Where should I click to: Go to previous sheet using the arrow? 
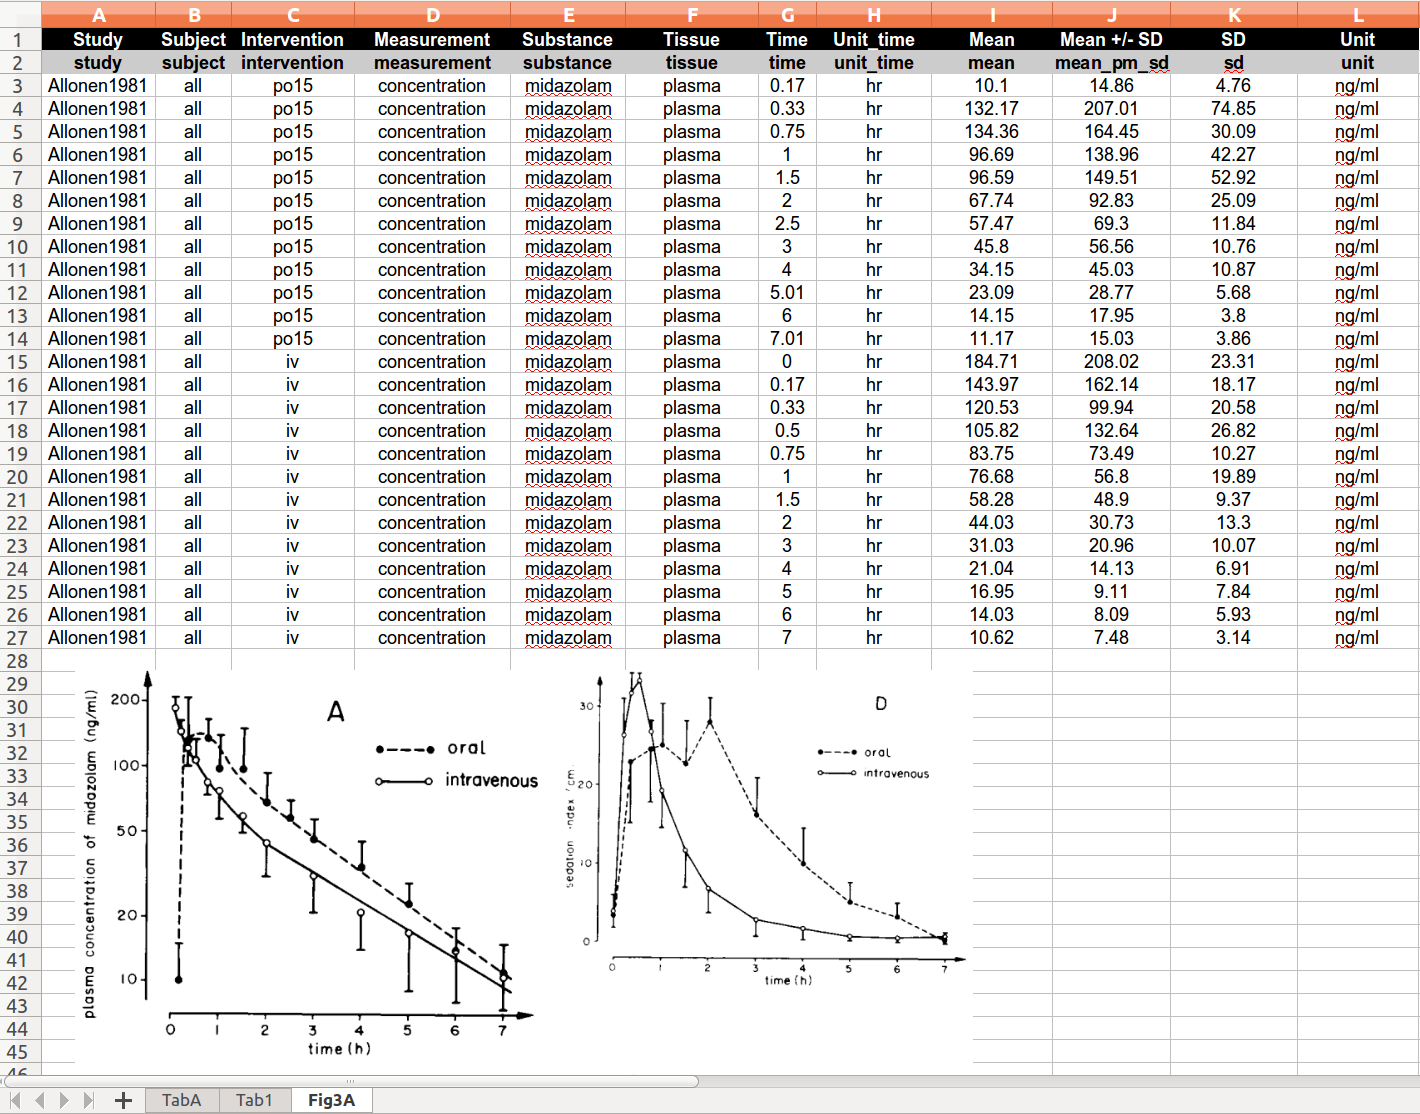(40, 1100)
